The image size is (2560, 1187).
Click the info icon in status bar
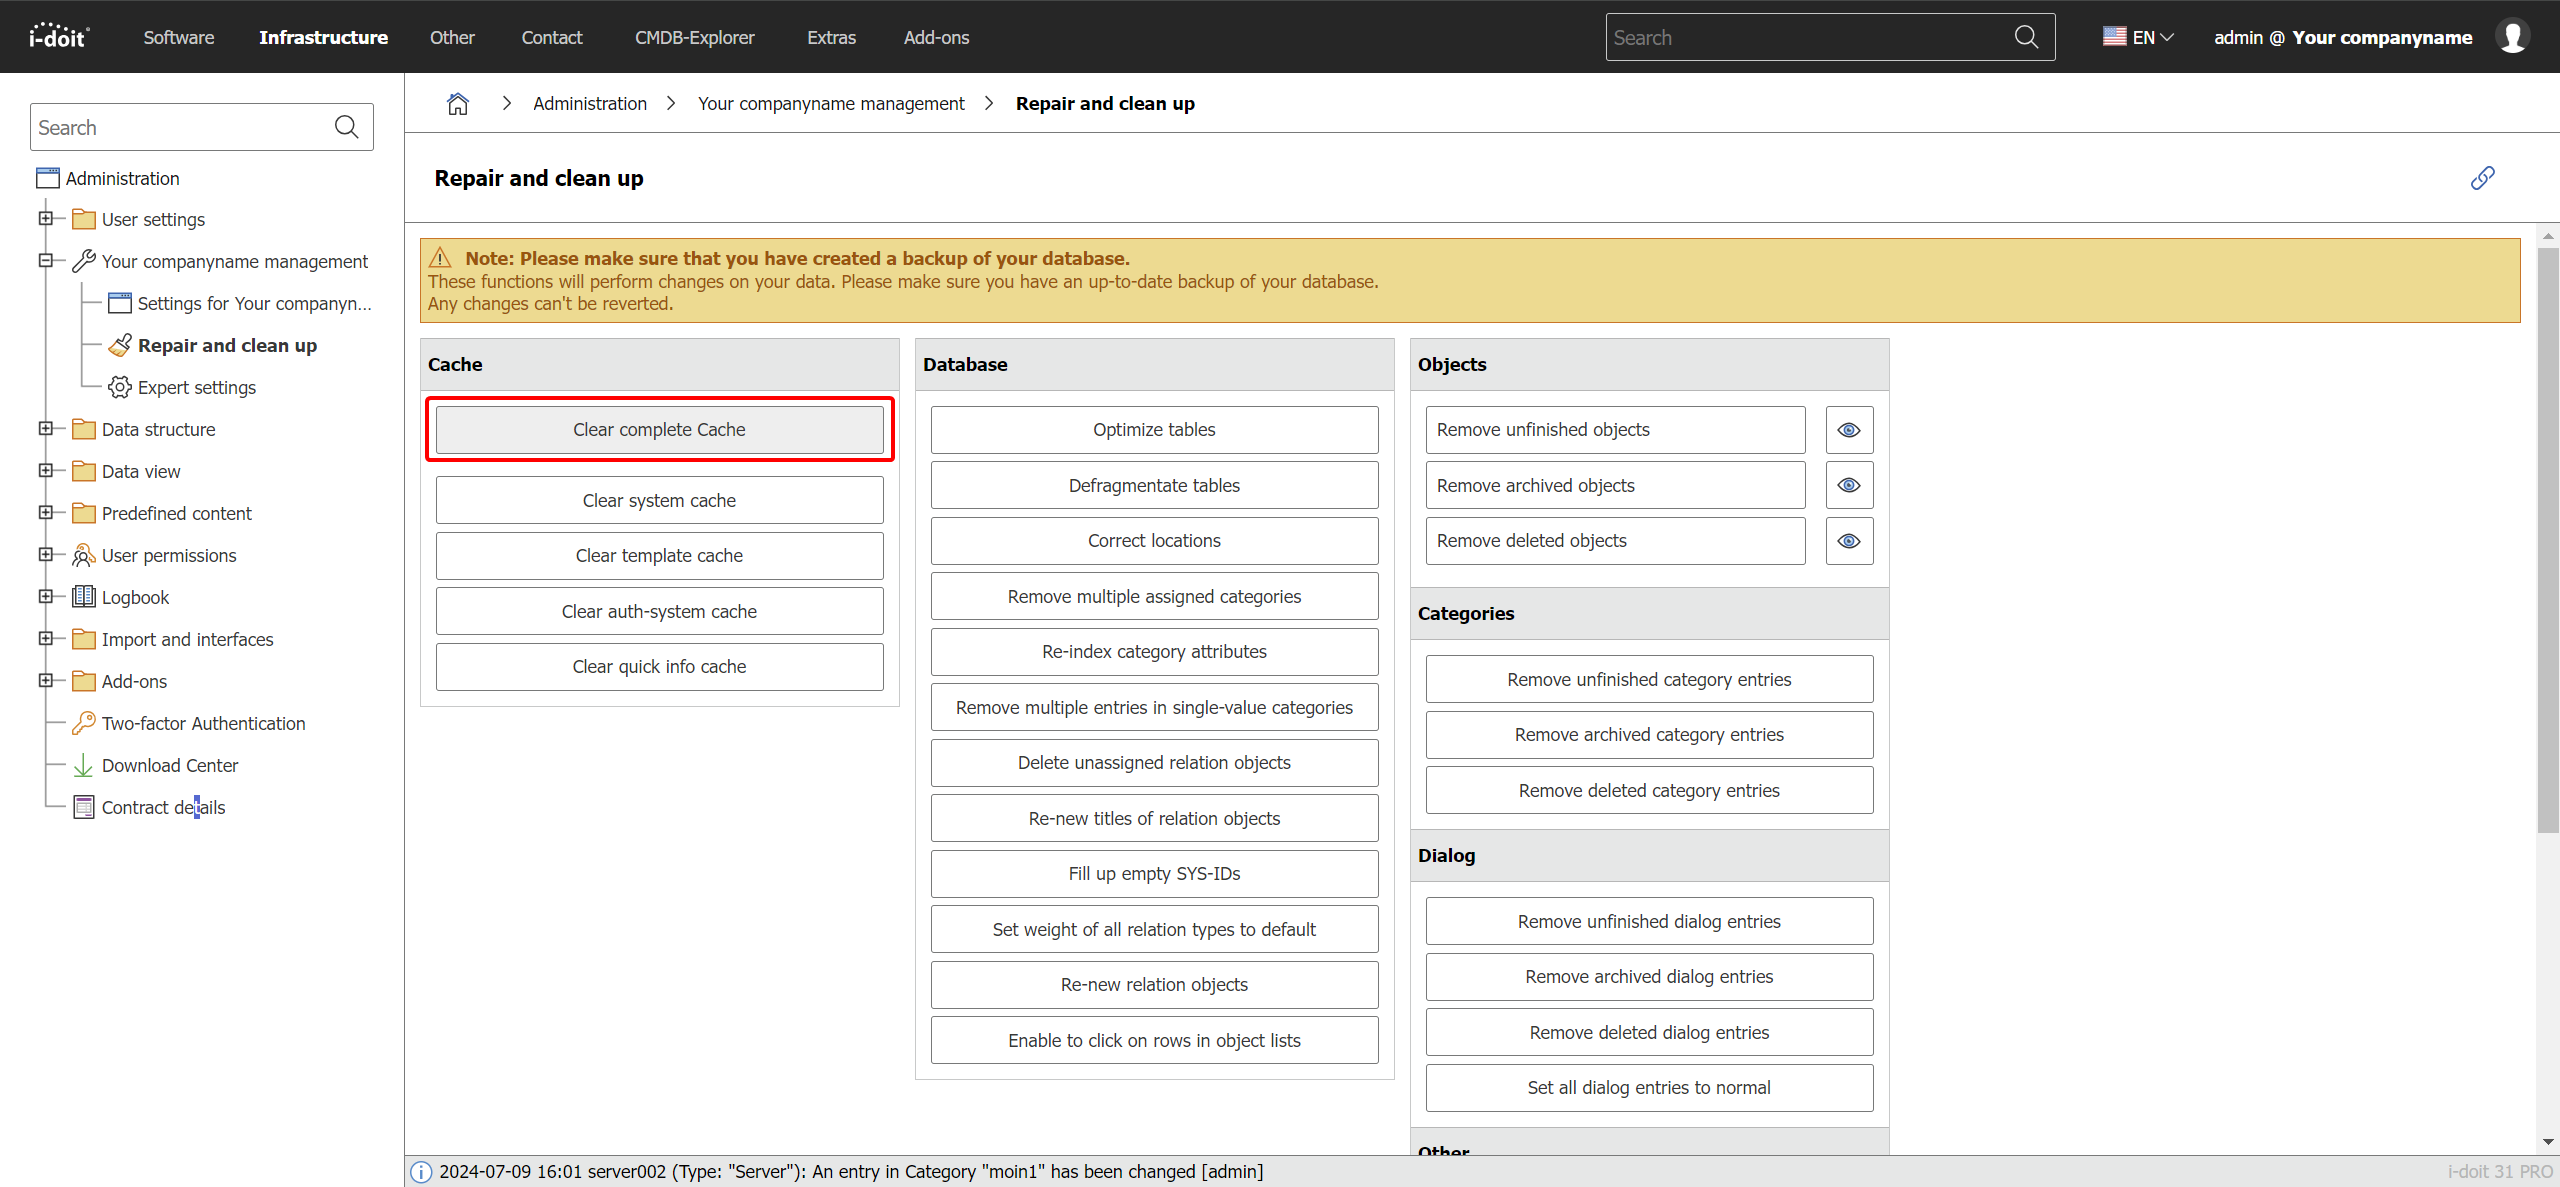pos(421,1172)
